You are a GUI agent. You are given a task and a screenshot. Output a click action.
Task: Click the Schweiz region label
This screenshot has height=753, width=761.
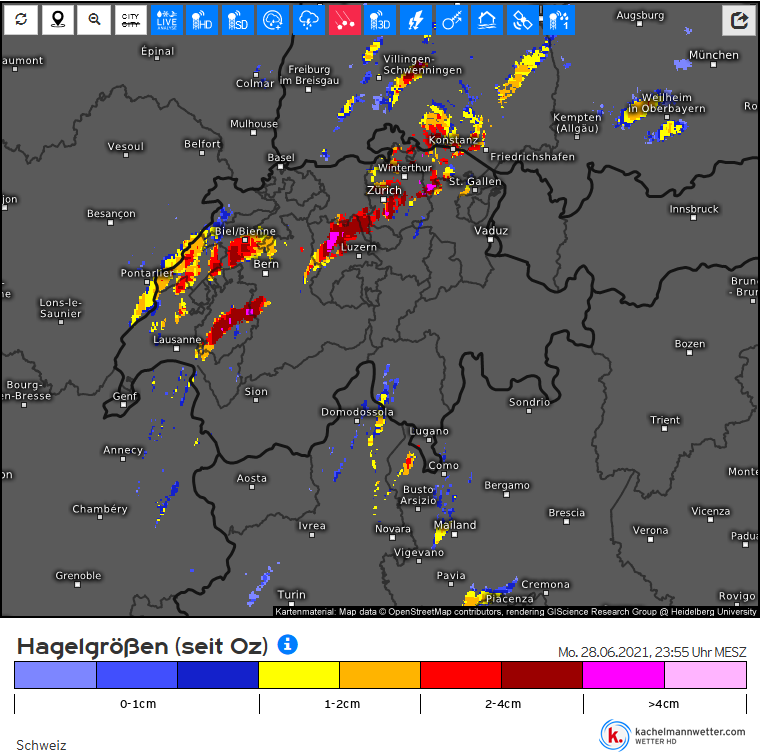tap(41, 745)
